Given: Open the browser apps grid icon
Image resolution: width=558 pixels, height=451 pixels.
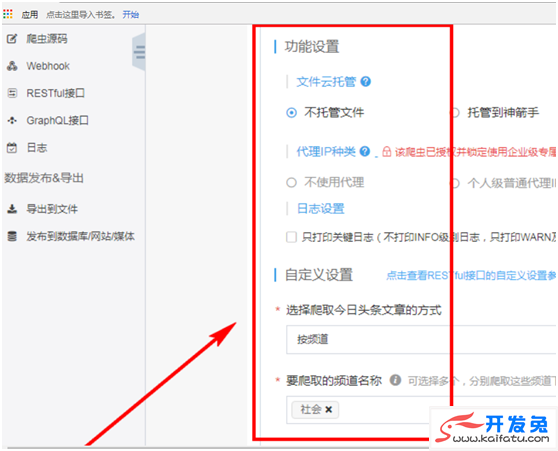Looking at the screenshot, I should point(7,14).
